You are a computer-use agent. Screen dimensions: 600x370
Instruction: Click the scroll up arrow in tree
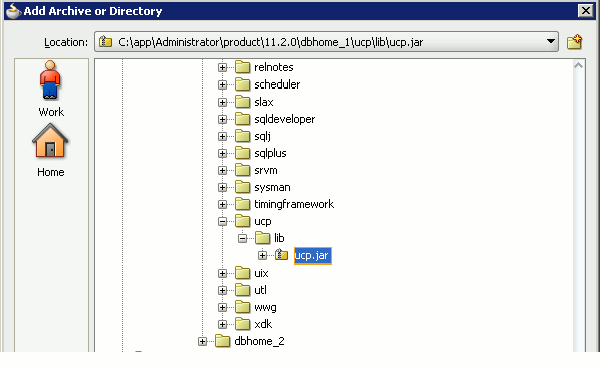pos(579,65)
